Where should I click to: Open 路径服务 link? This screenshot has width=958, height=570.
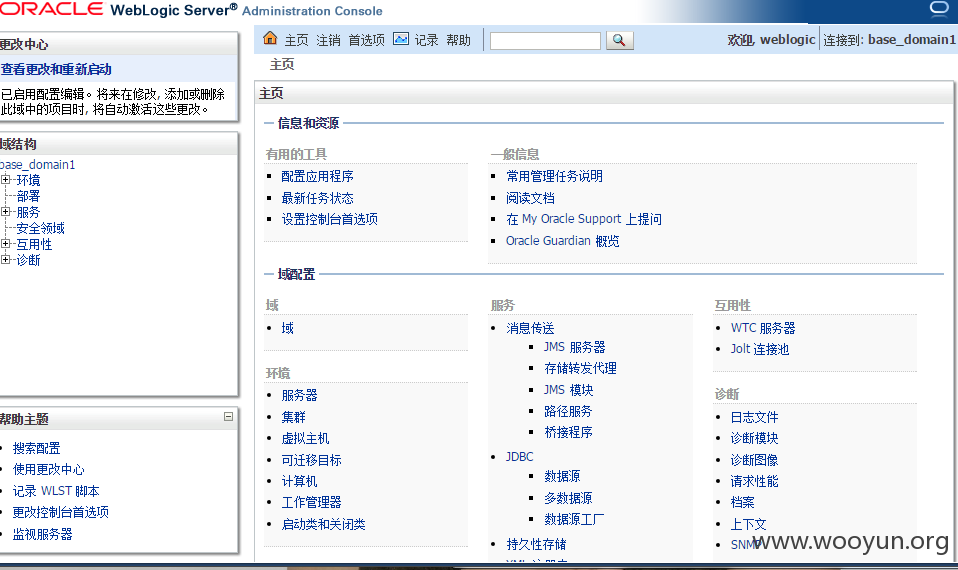click(x=568, y=411)
